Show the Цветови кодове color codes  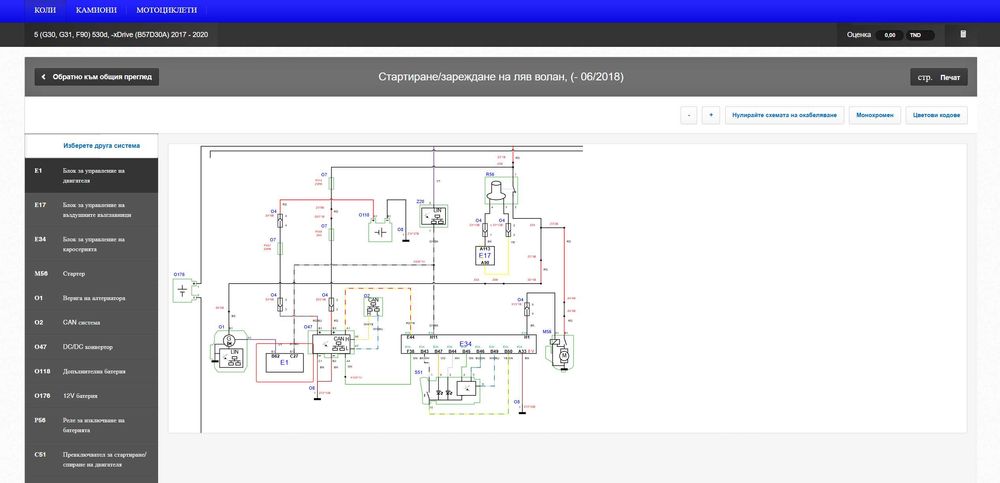(x=937, y=115)
